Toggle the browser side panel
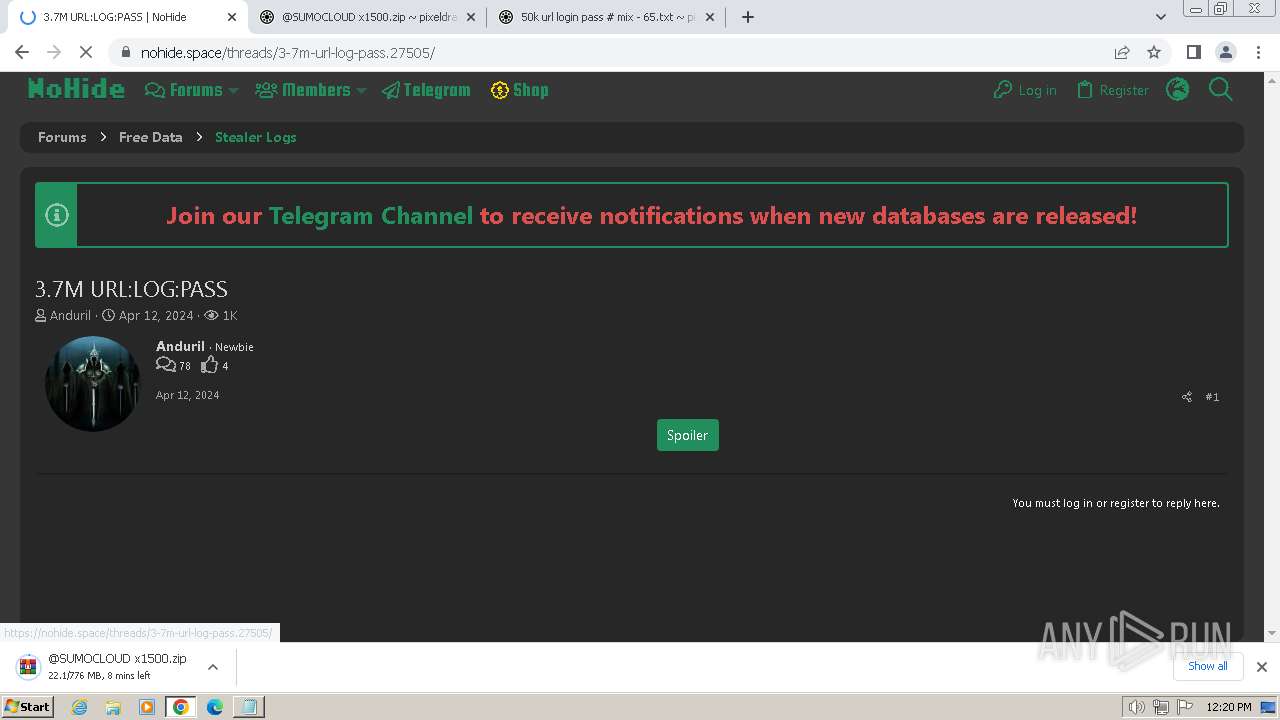 coord(1193,52)
